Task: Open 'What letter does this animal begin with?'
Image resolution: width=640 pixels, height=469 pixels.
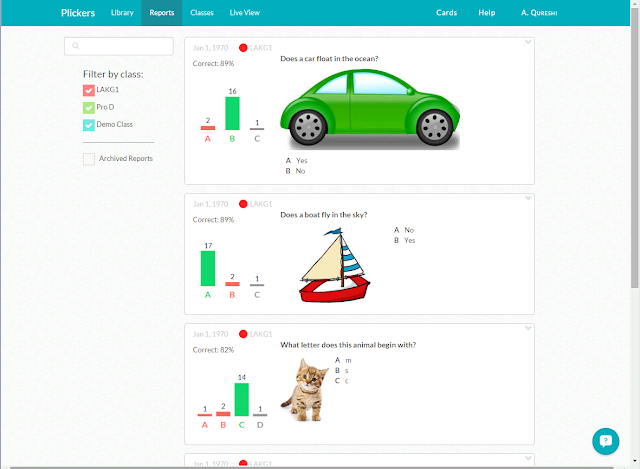Action: pos(348,345)
